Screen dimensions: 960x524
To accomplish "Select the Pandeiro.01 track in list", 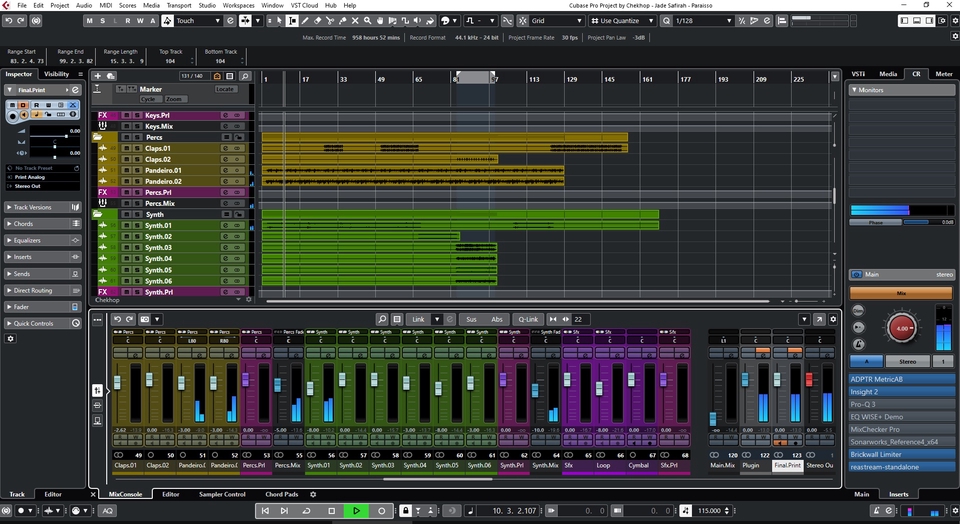I will coord(163,170).
